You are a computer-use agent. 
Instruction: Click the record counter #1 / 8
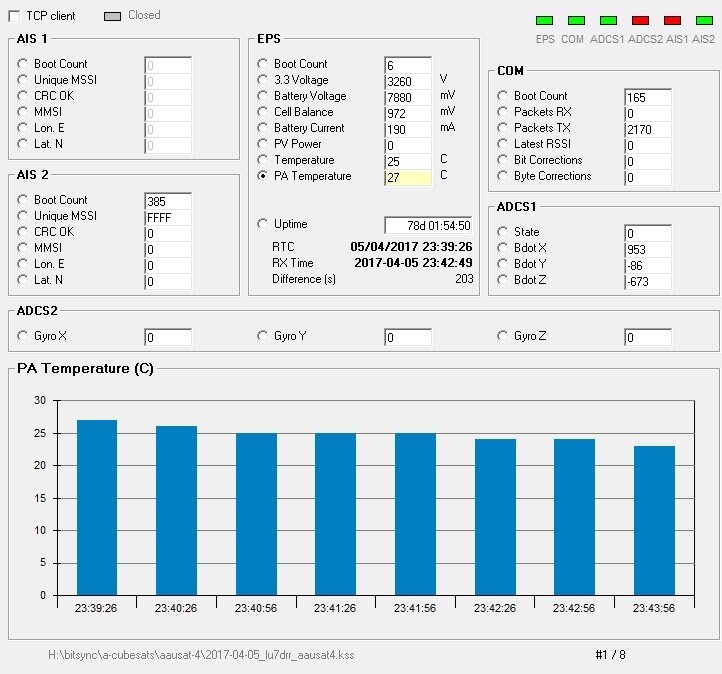pos(610,655)
